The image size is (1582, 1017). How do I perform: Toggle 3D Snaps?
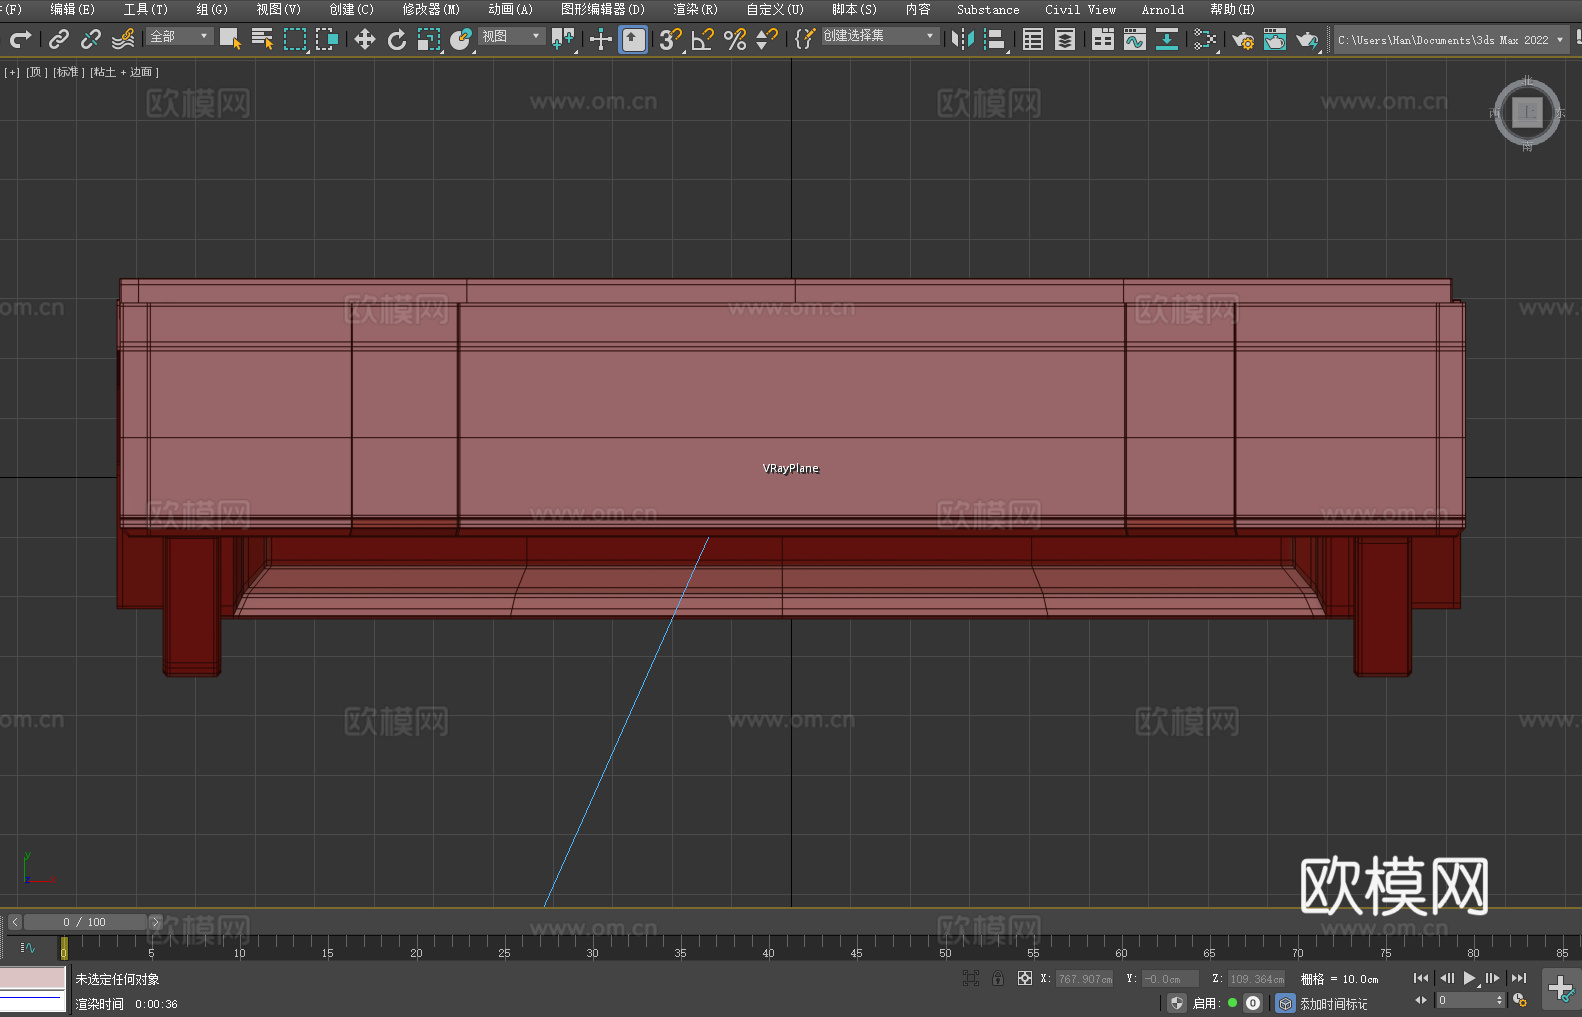pos(671,39)
